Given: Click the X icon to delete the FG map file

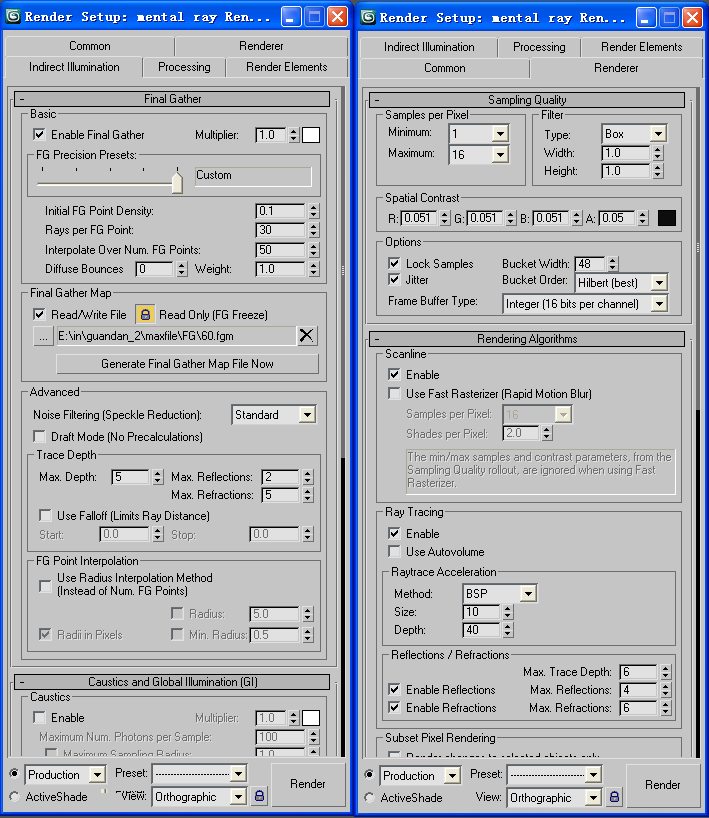Looking at the screenshot, I should [306, 335].
